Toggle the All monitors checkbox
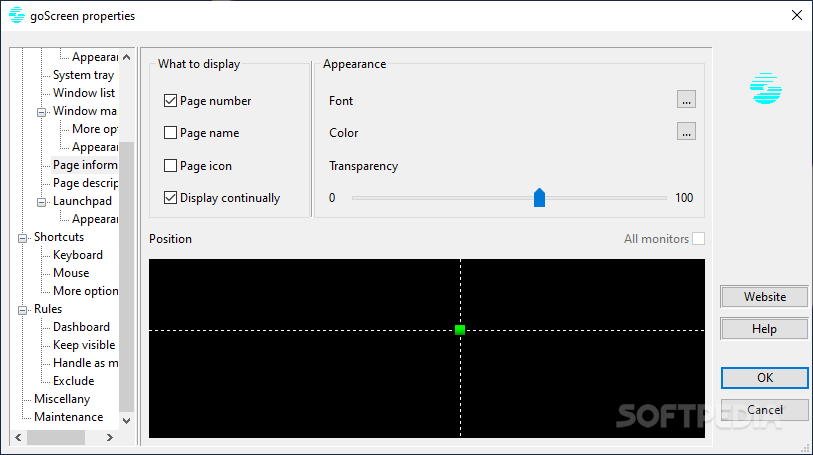Screen dimensions: 813x455 tap(698, 238)
